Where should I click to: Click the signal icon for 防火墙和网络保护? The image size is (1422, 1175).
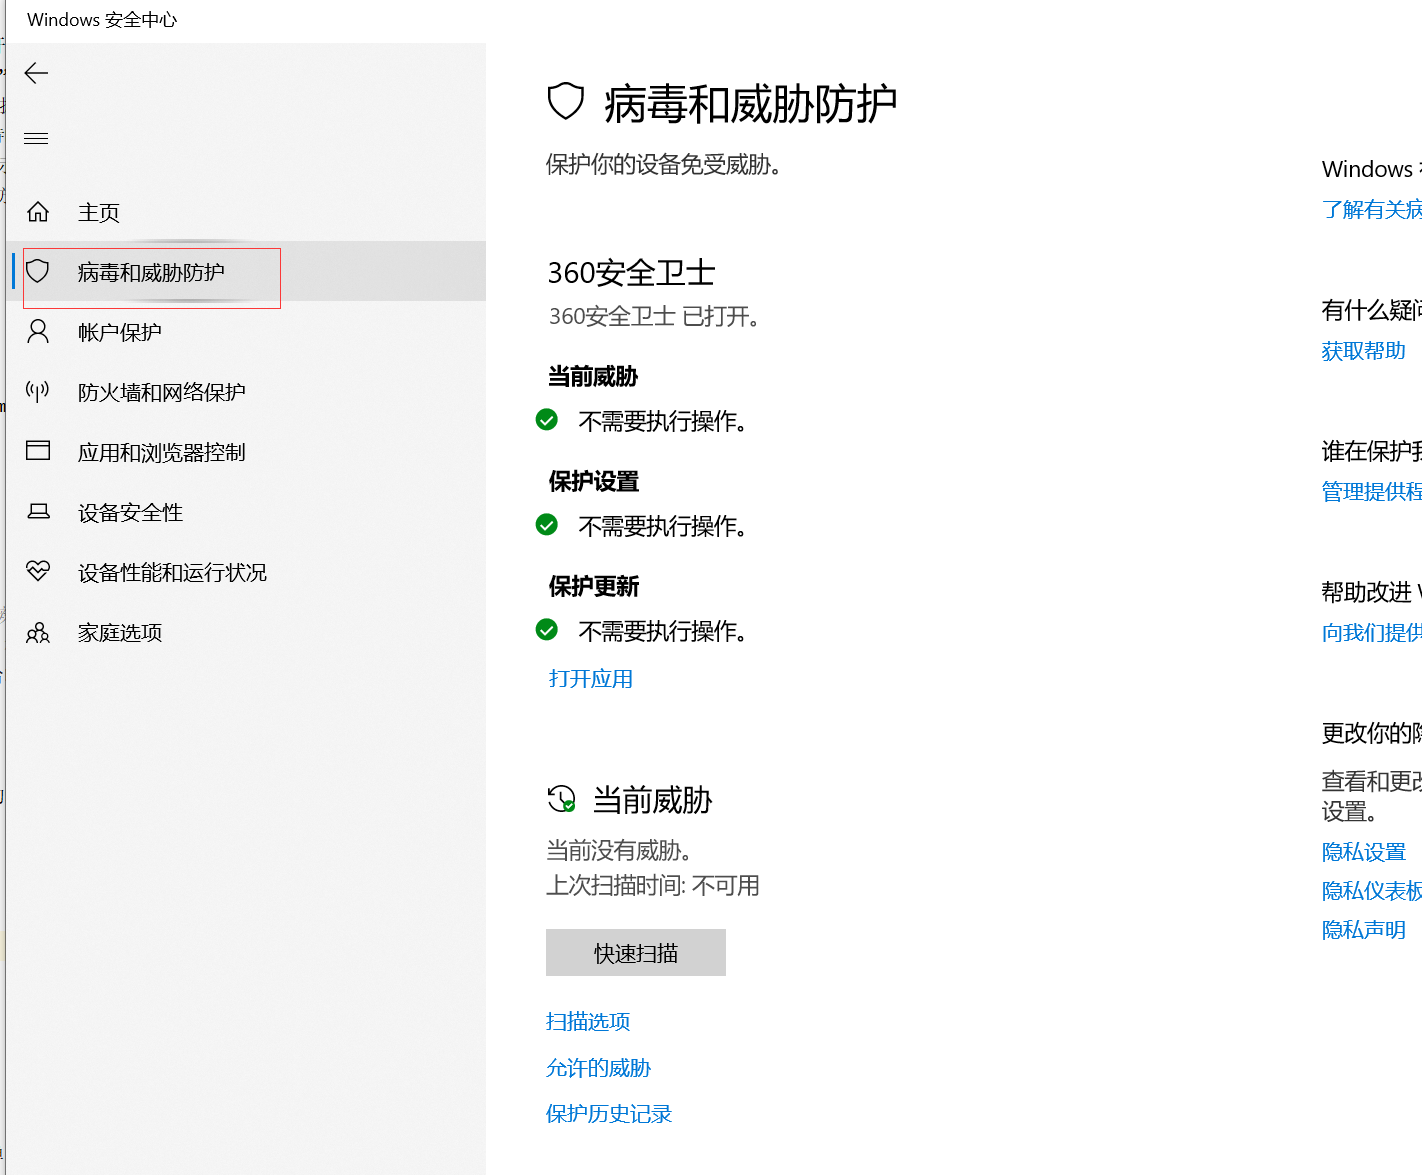38,392
